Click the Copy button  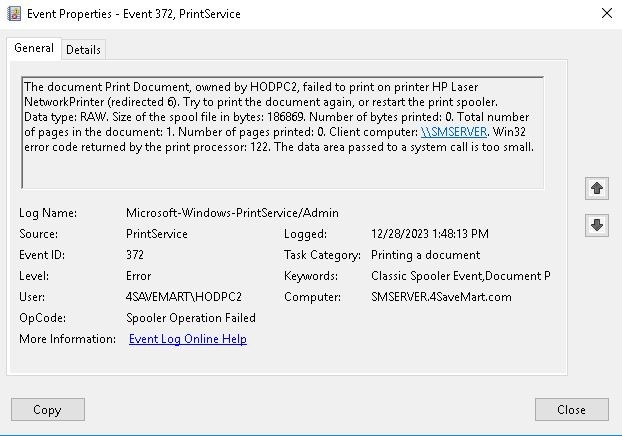(48, 409)
